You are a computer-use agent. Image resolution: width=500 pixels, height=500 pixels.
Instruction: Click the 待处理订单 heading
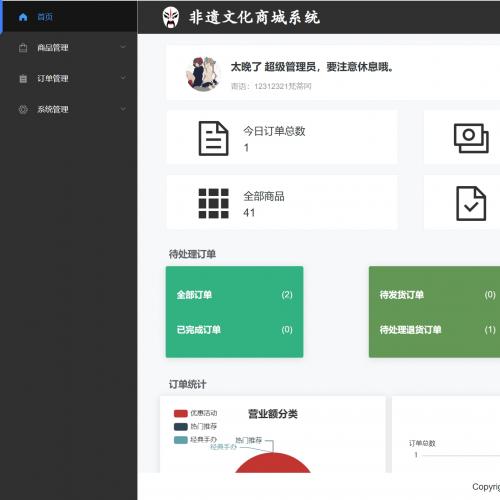coord(192,254)
